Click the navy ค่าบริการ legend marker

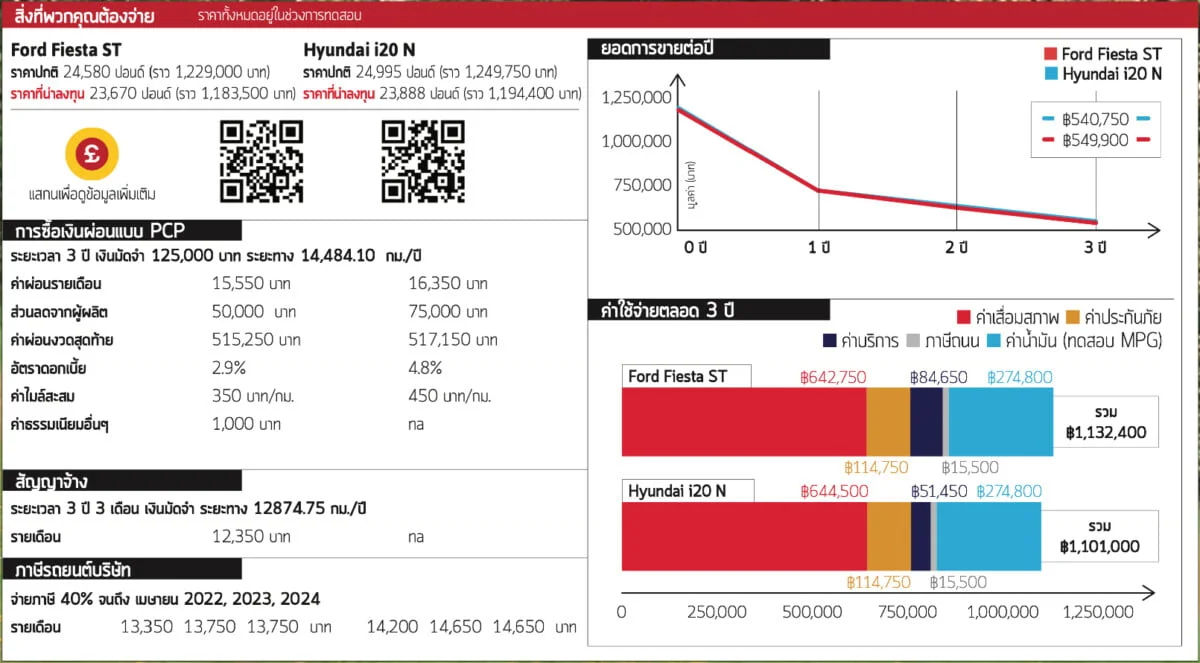[x=830, y=340]
